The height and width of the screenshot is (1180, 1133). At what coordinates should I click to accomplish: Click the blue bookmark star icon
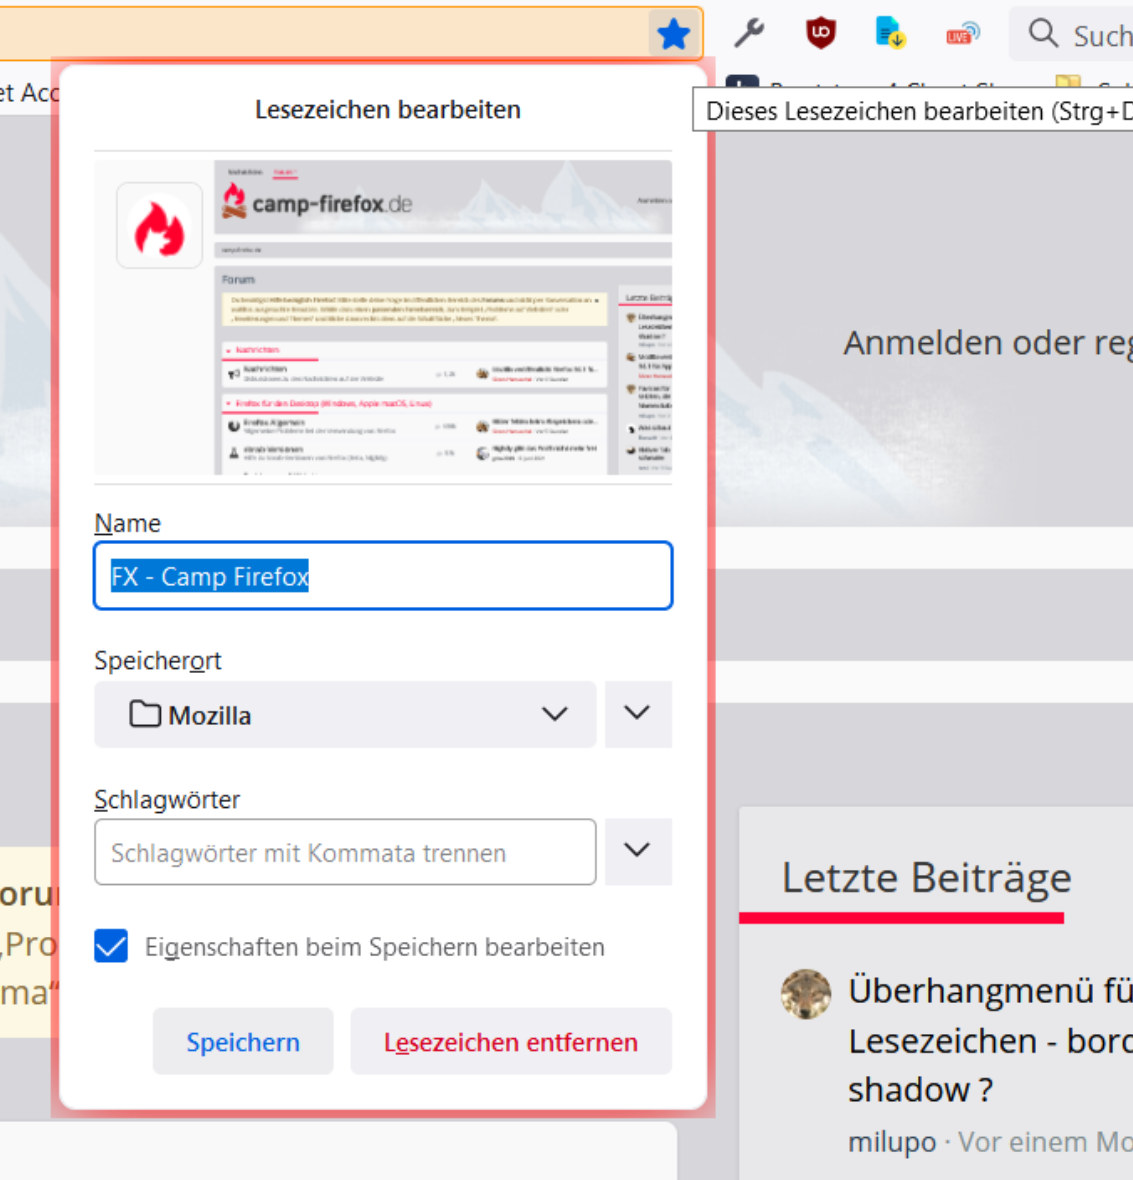[673, 35]
